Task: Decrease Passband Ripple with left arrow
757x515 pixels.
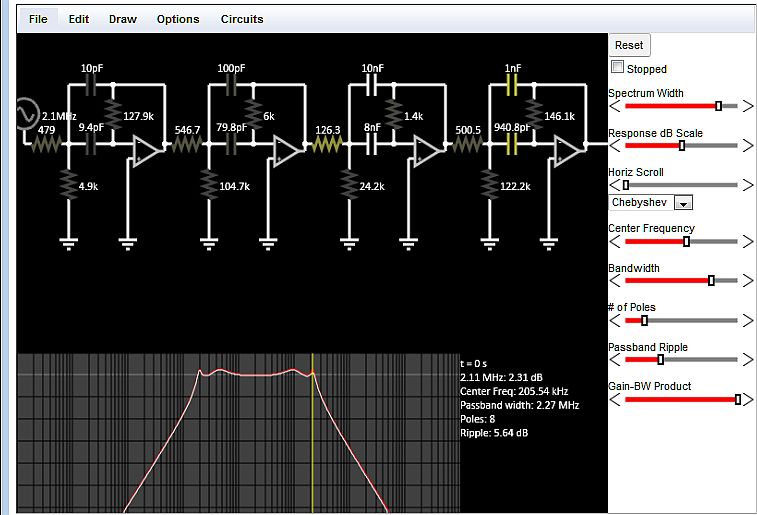Action: point(615,360)
